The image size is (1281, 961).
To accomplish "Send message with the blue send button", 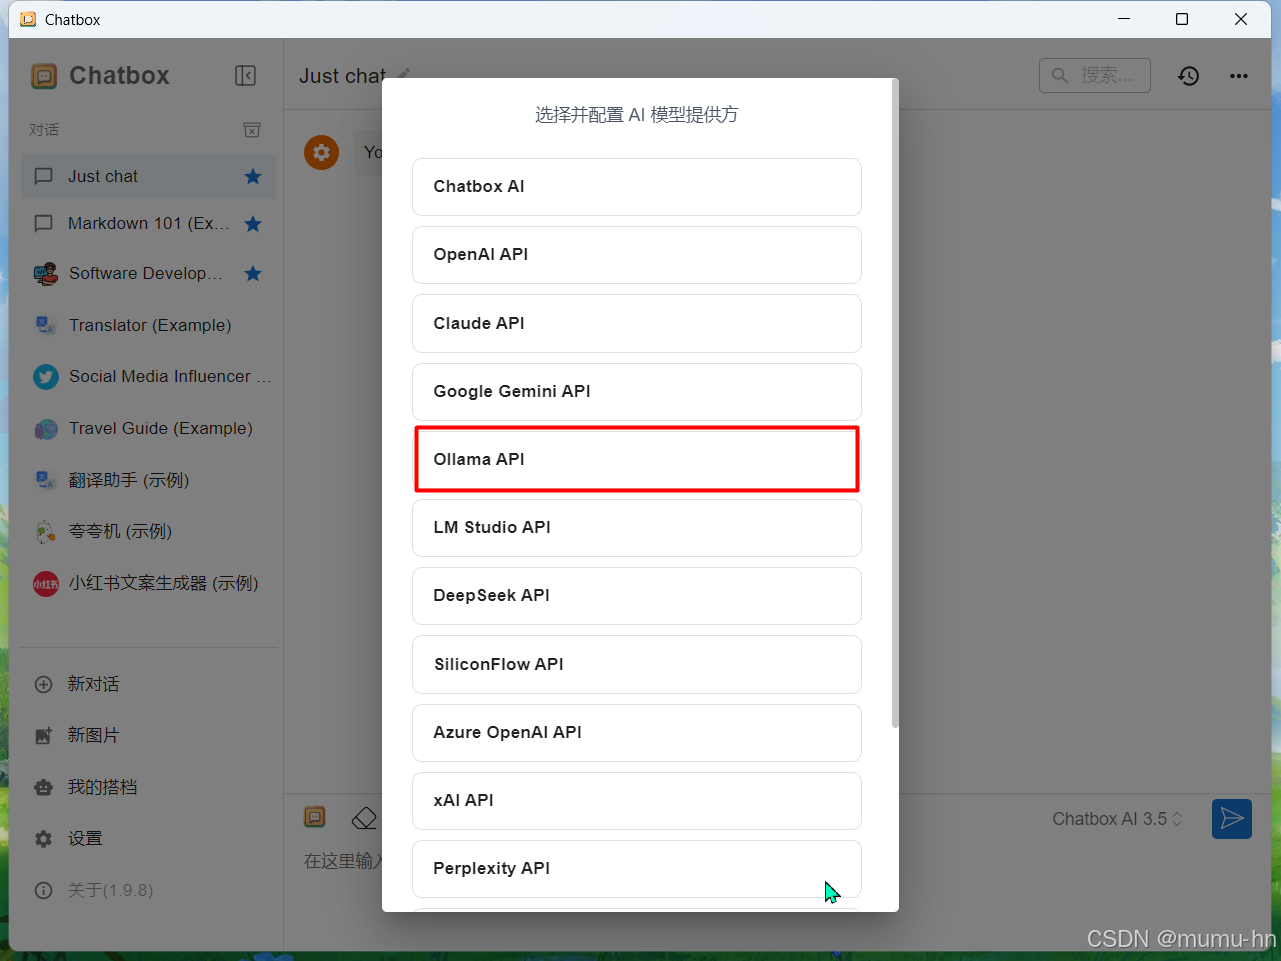I will click(1232, 819).
